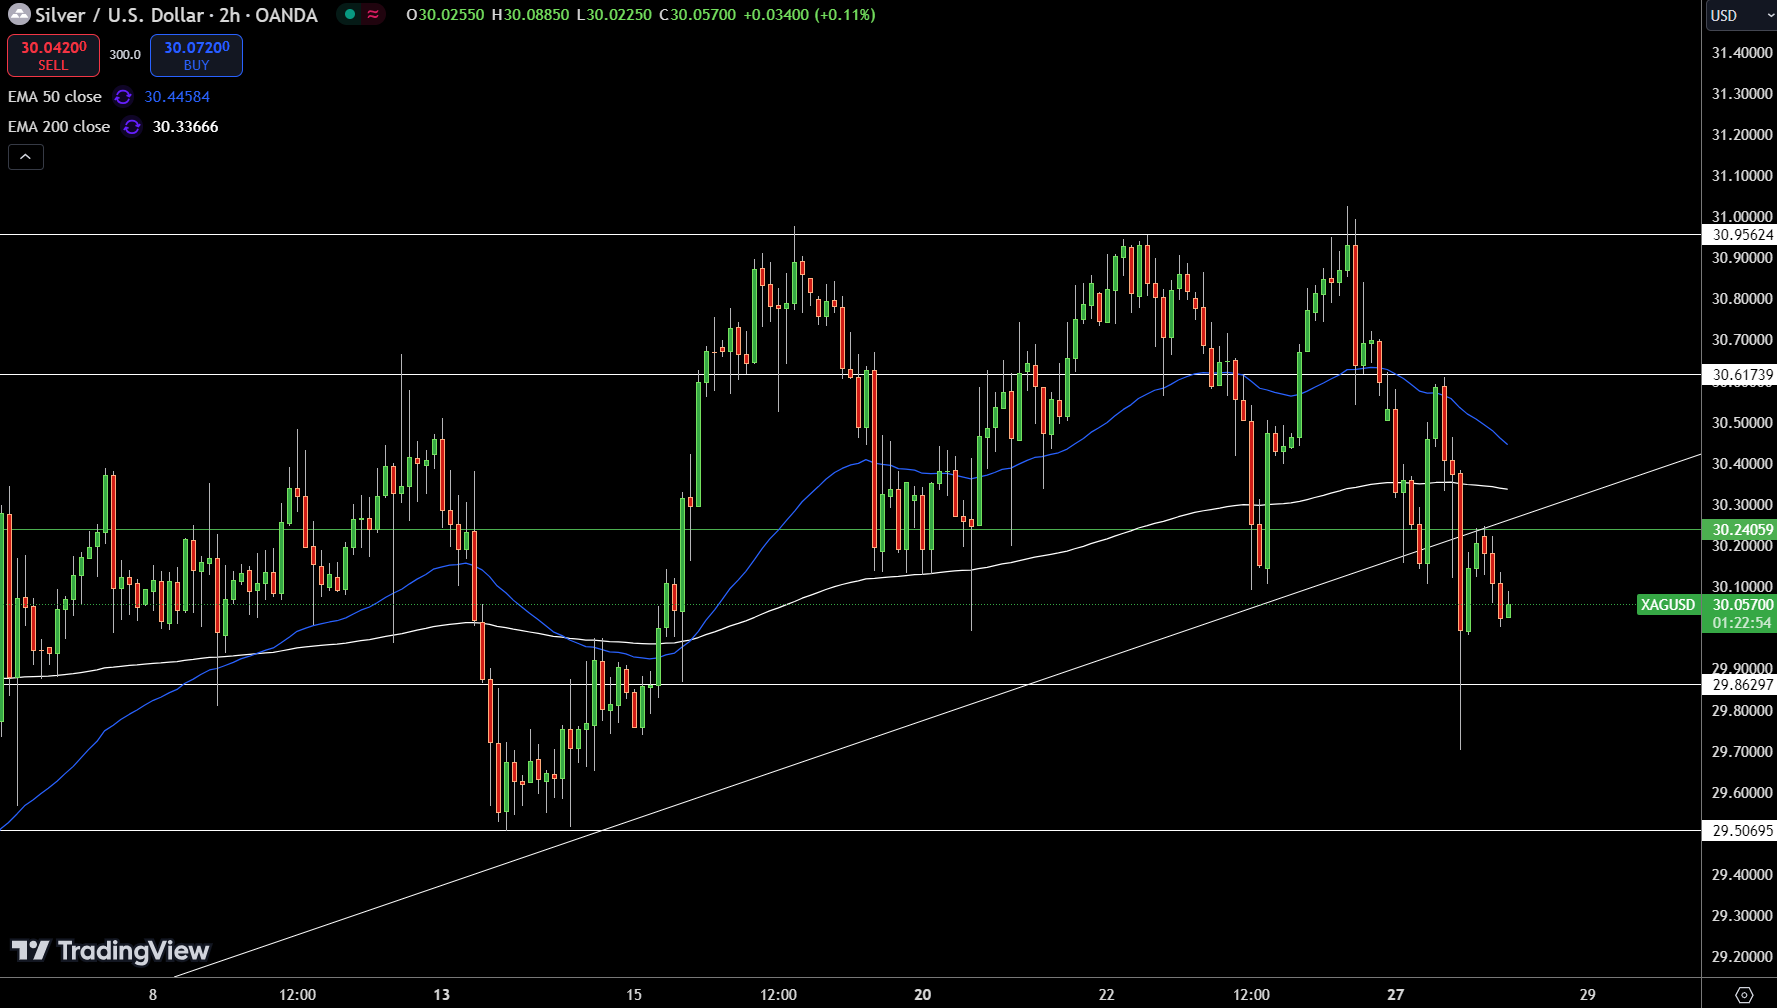Click the EMA 50 value 30.44584
1777x1008 pixels.
click(177, 97)
